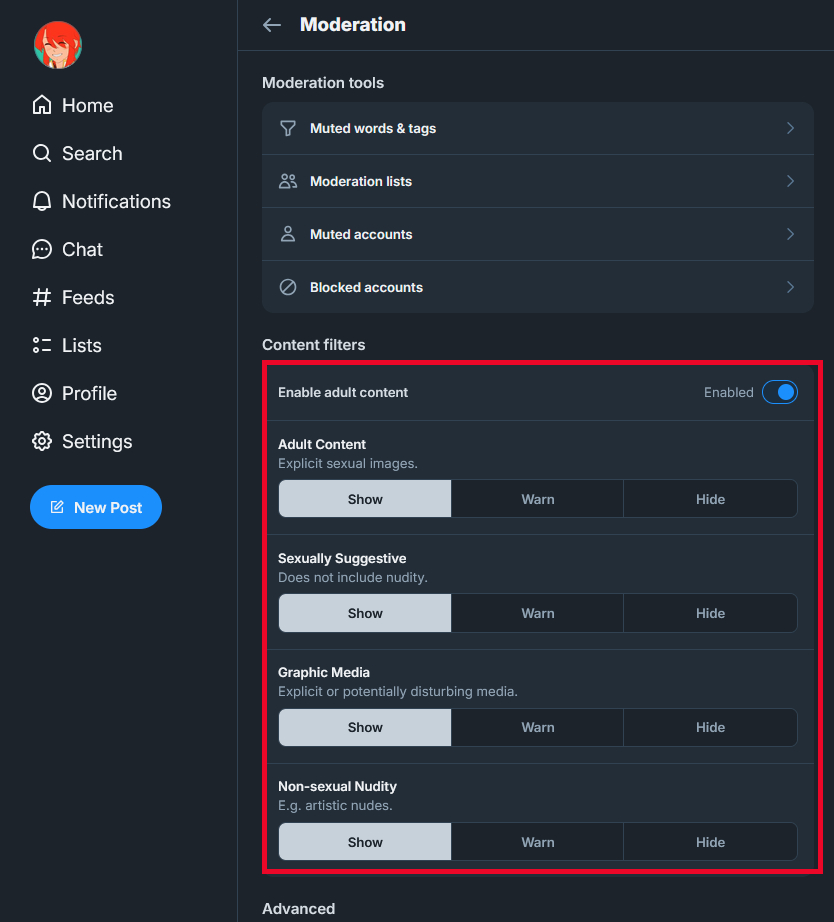Expand Moderation lists chevron
834x922 pixels.
(x=790, y=181)
